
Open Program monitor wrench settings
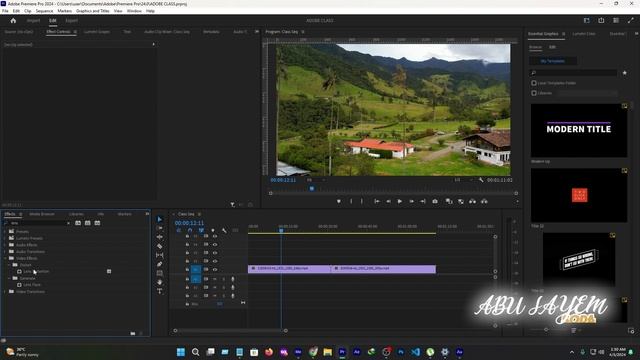pyautogui.click(x=481, y=180)
